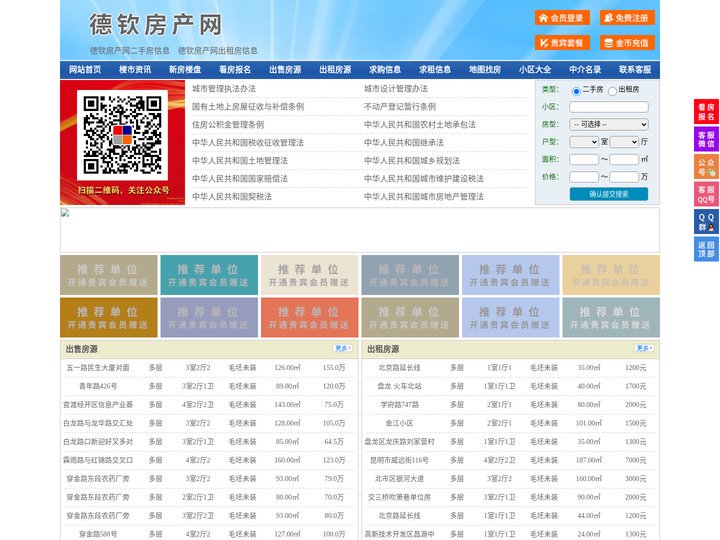Click the 免费注册 user icon button
This screenshot has width=720, height=540.
tap(627, 18)
